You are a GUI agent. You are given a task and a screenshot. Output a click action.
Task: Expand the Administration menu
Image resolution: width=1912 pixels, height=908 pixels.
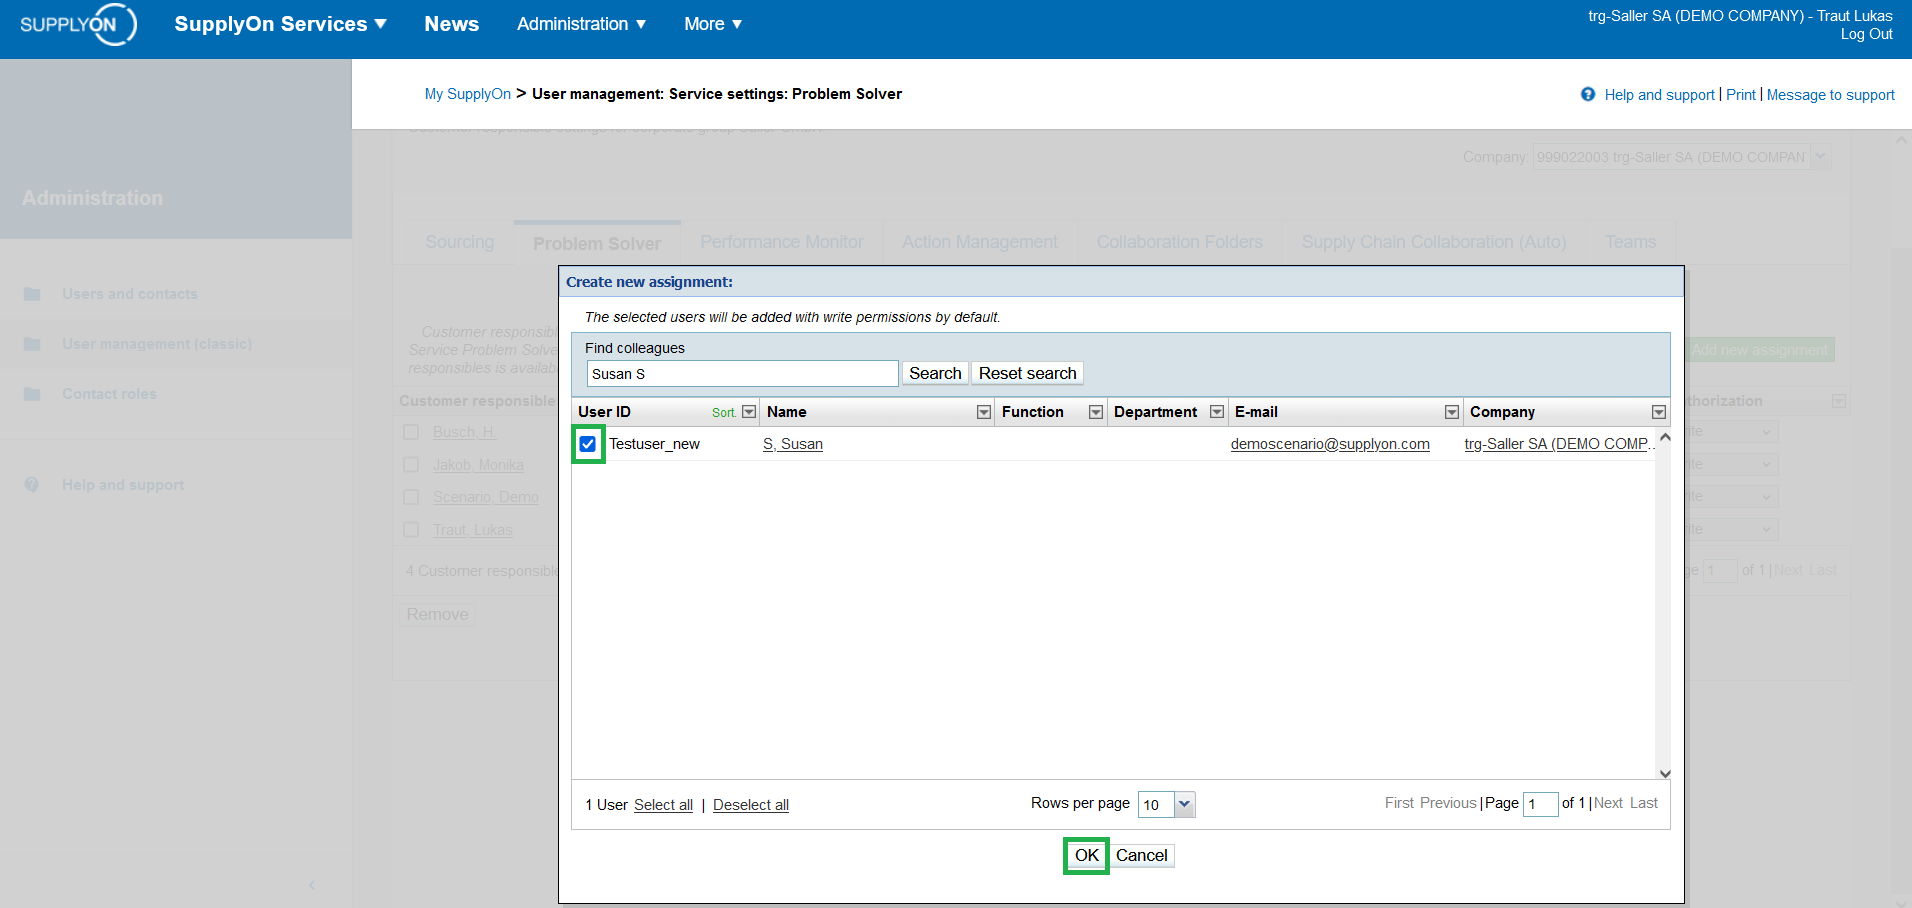582,24
